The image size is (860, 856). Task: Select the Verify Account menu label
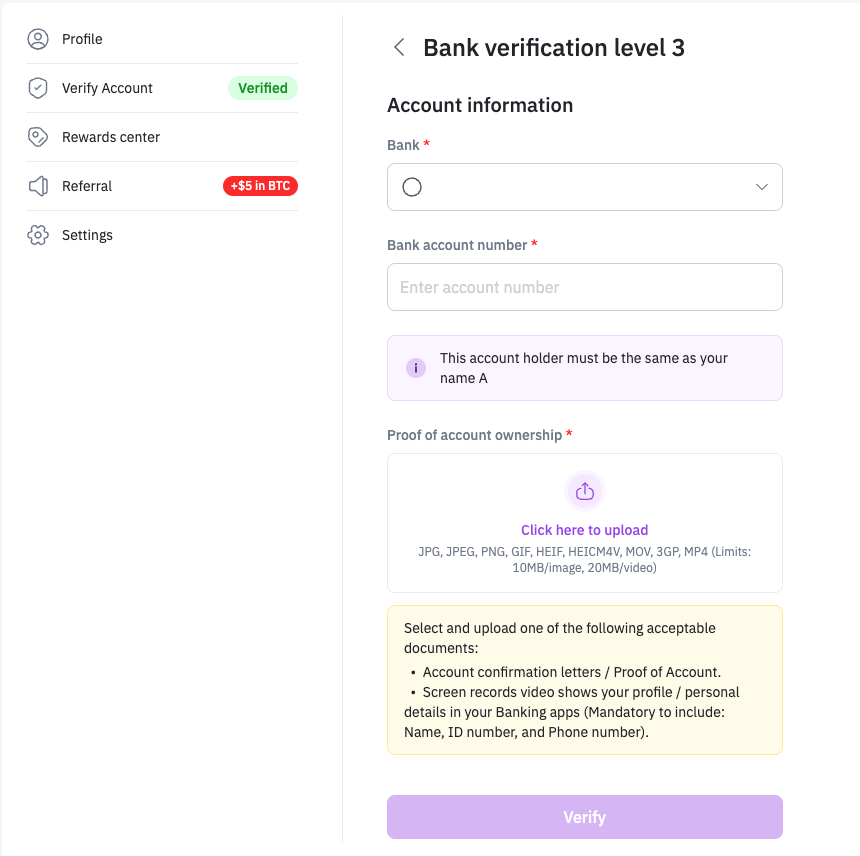107,88
